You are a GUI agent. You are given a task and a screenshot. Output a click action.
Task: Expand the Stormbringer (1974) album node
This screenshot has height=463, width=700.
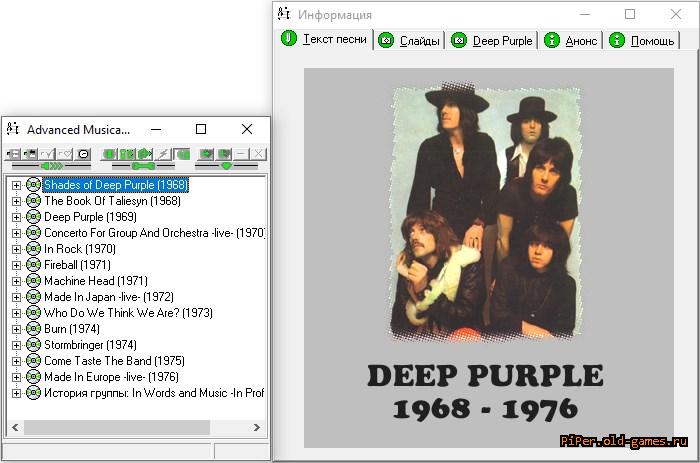coord(16,346)
